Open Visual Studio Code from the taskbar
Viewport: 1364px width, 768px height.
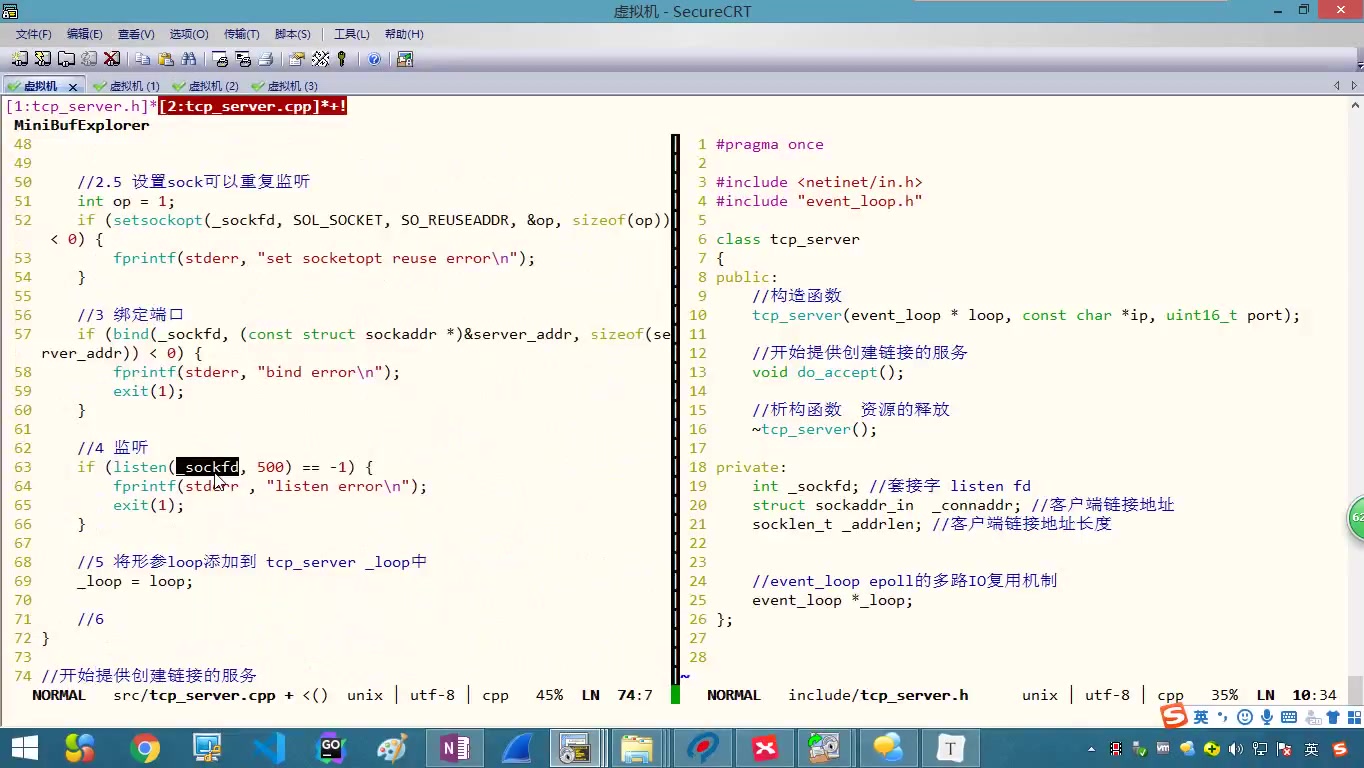tap(269, 748)
